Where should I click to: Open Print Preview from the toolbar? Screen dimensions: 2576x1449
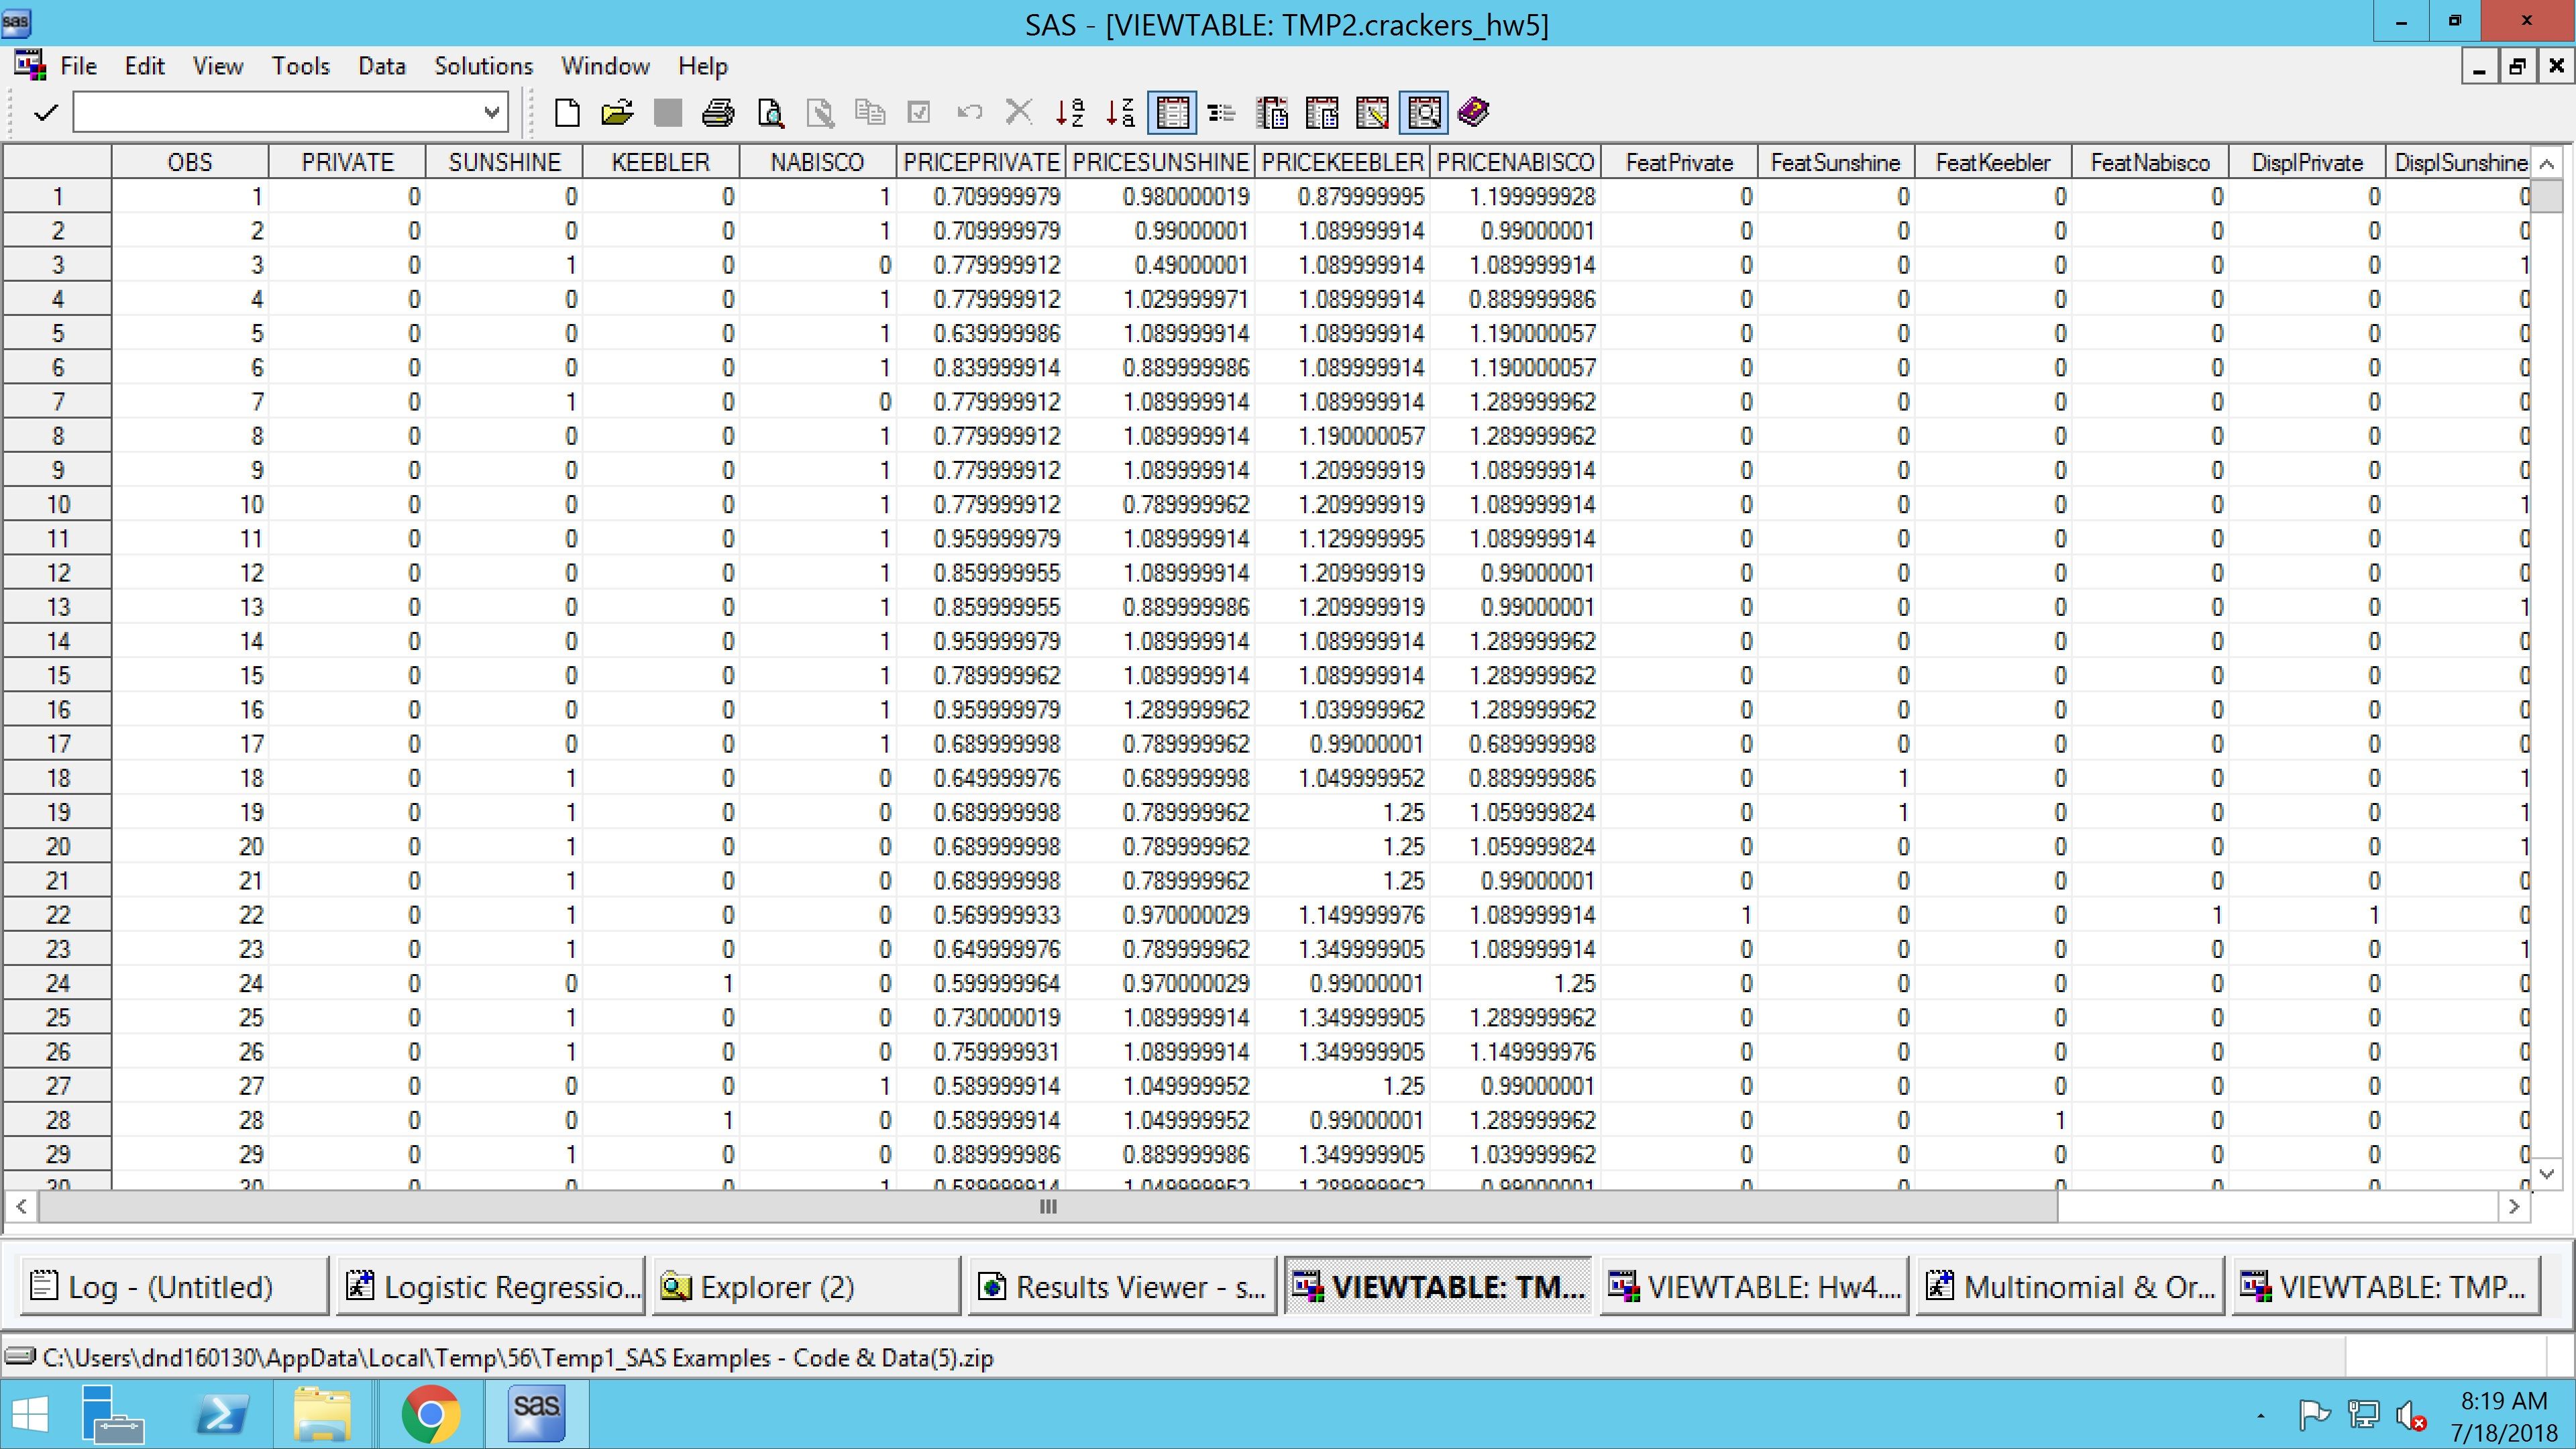pyautogui.click(x=769, y=113)
